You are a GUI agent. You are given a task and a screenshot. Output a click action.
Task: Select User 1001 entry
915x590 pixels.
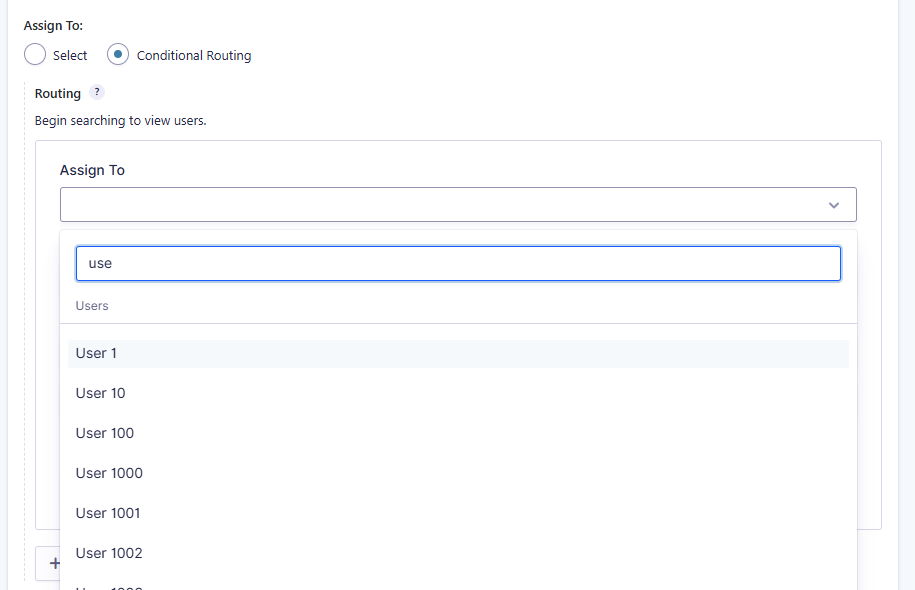[x=108, y=513]
